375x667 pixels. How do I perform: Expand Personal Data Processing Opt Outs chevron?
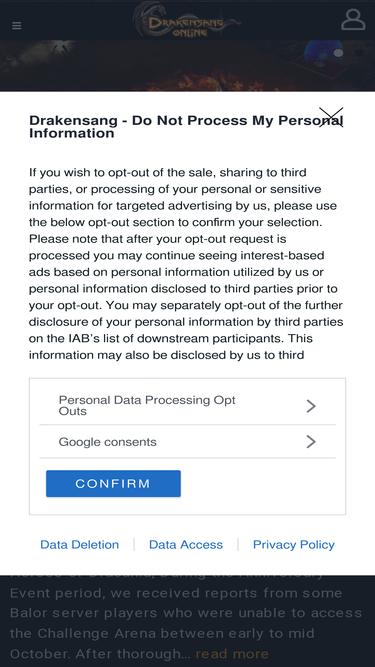coord(311,406)
